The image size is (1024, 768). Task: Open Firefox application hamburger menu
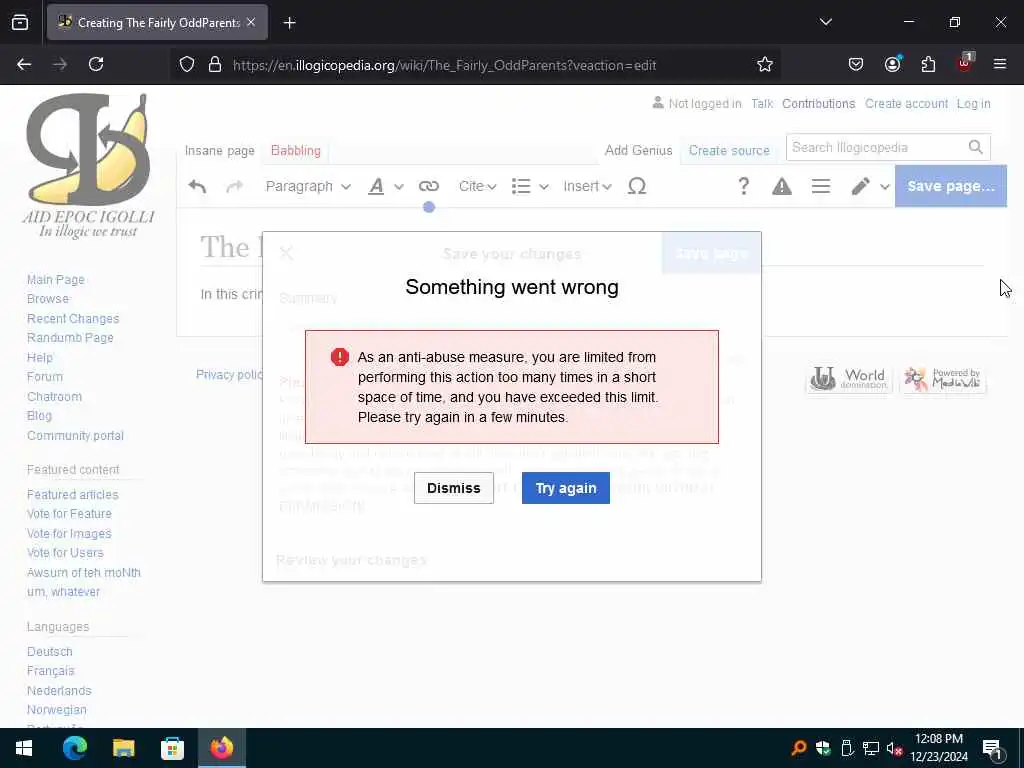tap(999, 65)
